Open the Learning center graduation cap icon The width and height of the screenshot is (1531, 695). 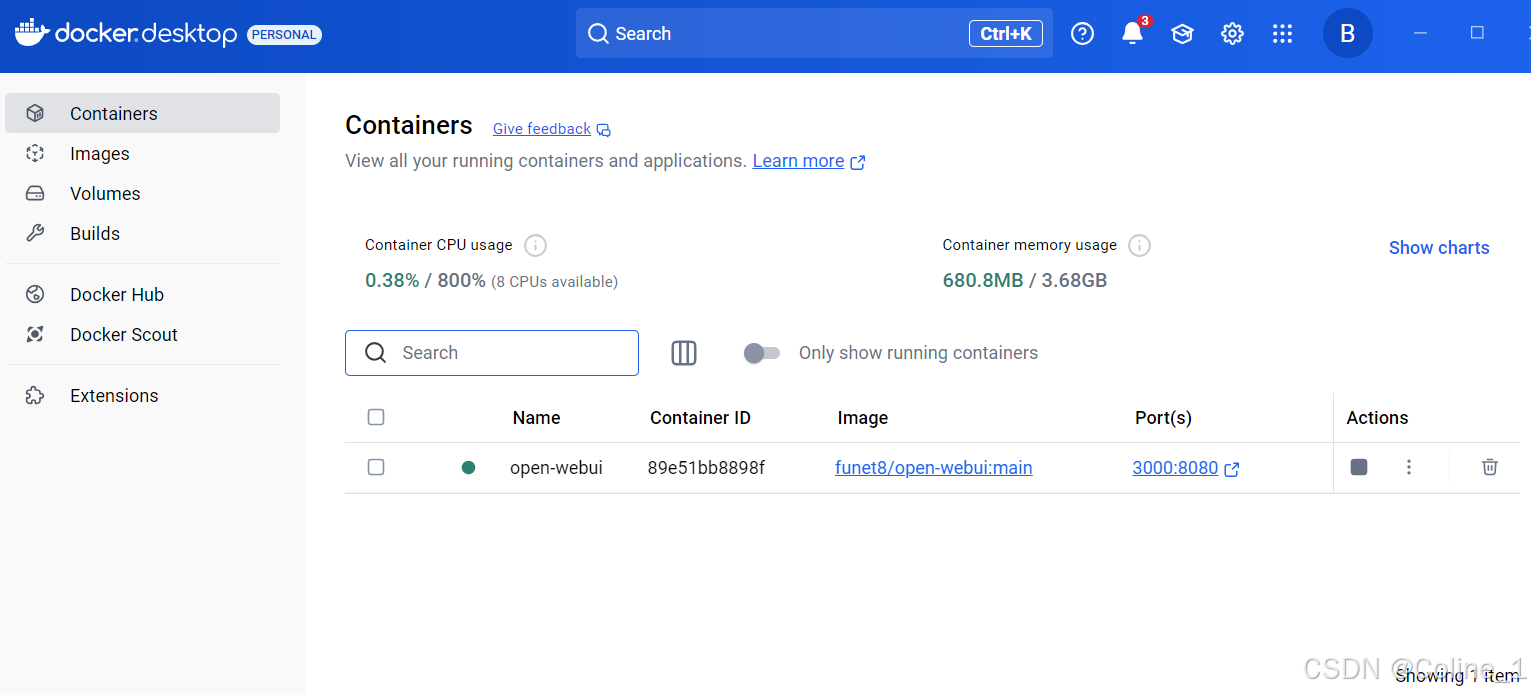(1182, 34)
